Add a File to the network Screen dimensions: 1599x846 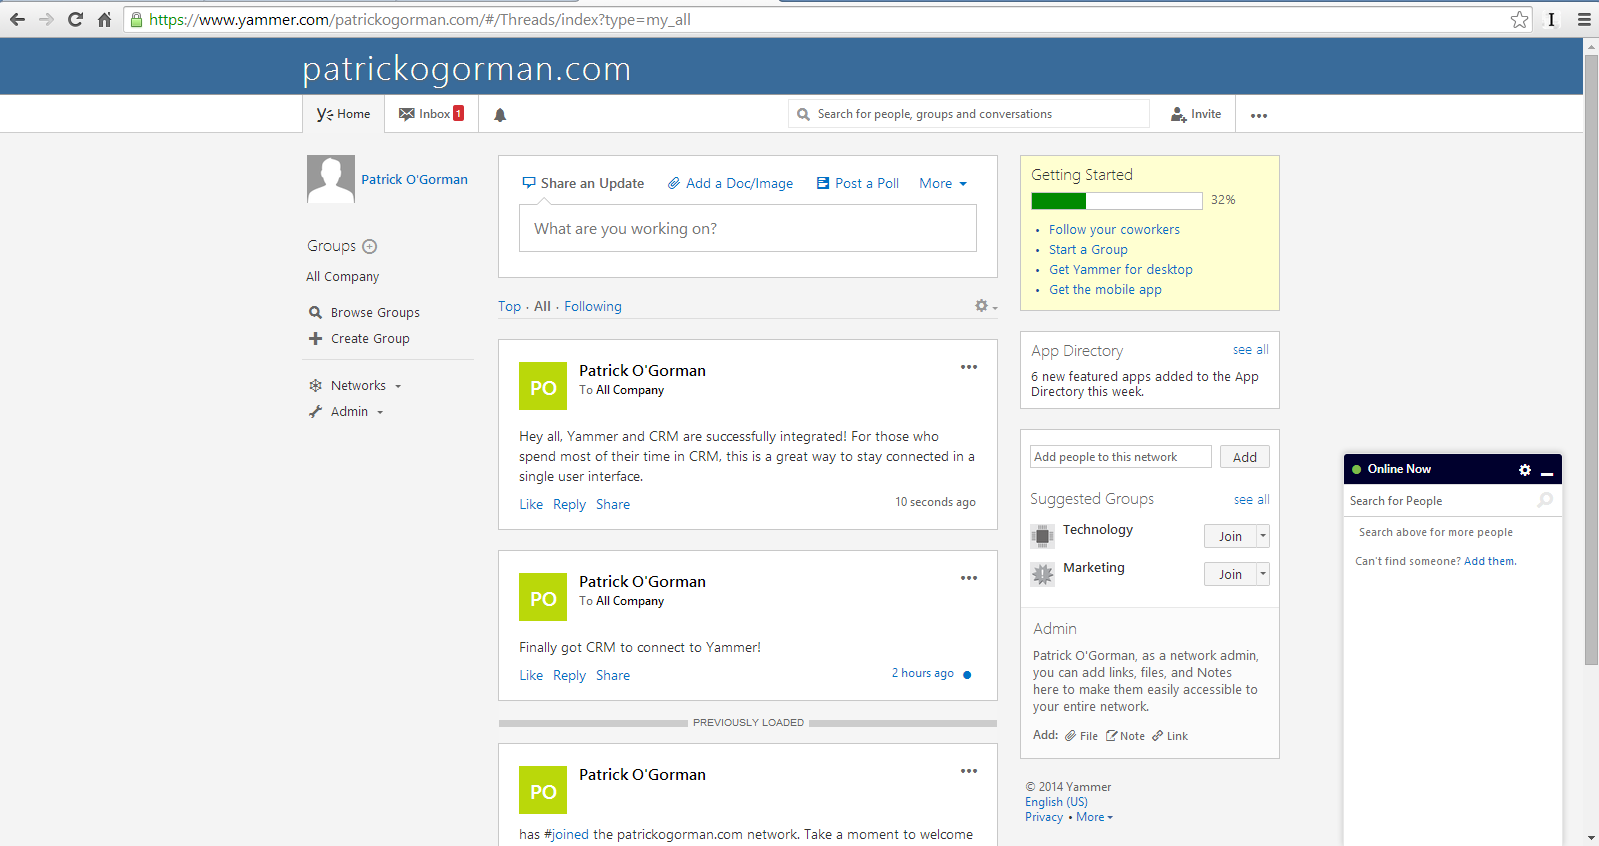pyautogui.click(x=1081, y=736)
